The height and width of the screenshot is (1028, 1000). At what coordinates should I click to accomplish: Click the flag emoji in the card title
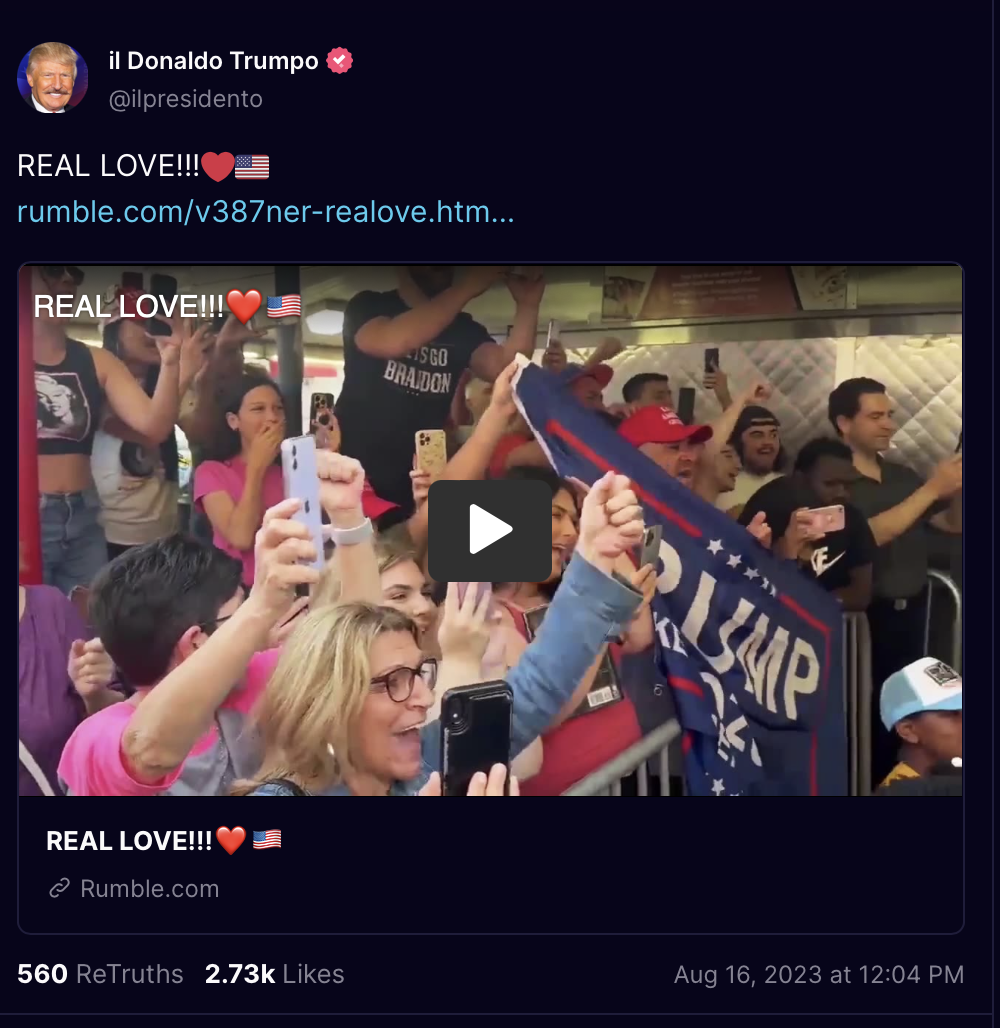tap(267, 839)
